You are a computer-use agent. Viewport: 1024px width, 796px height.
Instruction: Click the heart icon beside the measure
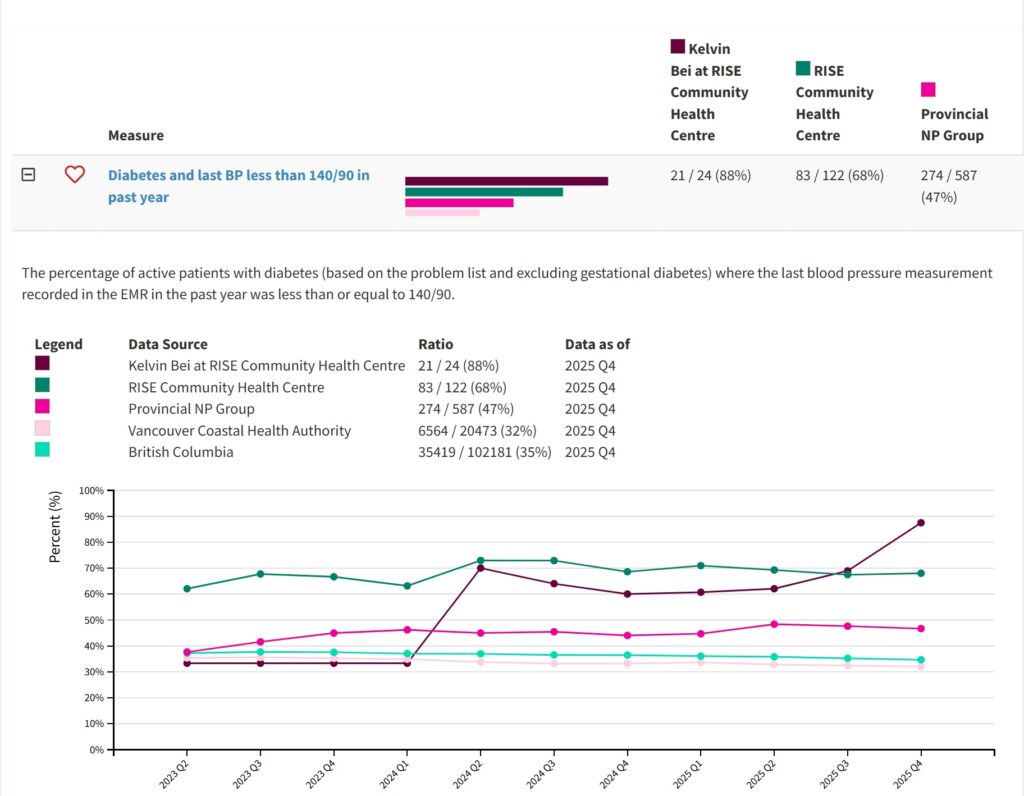74,174
